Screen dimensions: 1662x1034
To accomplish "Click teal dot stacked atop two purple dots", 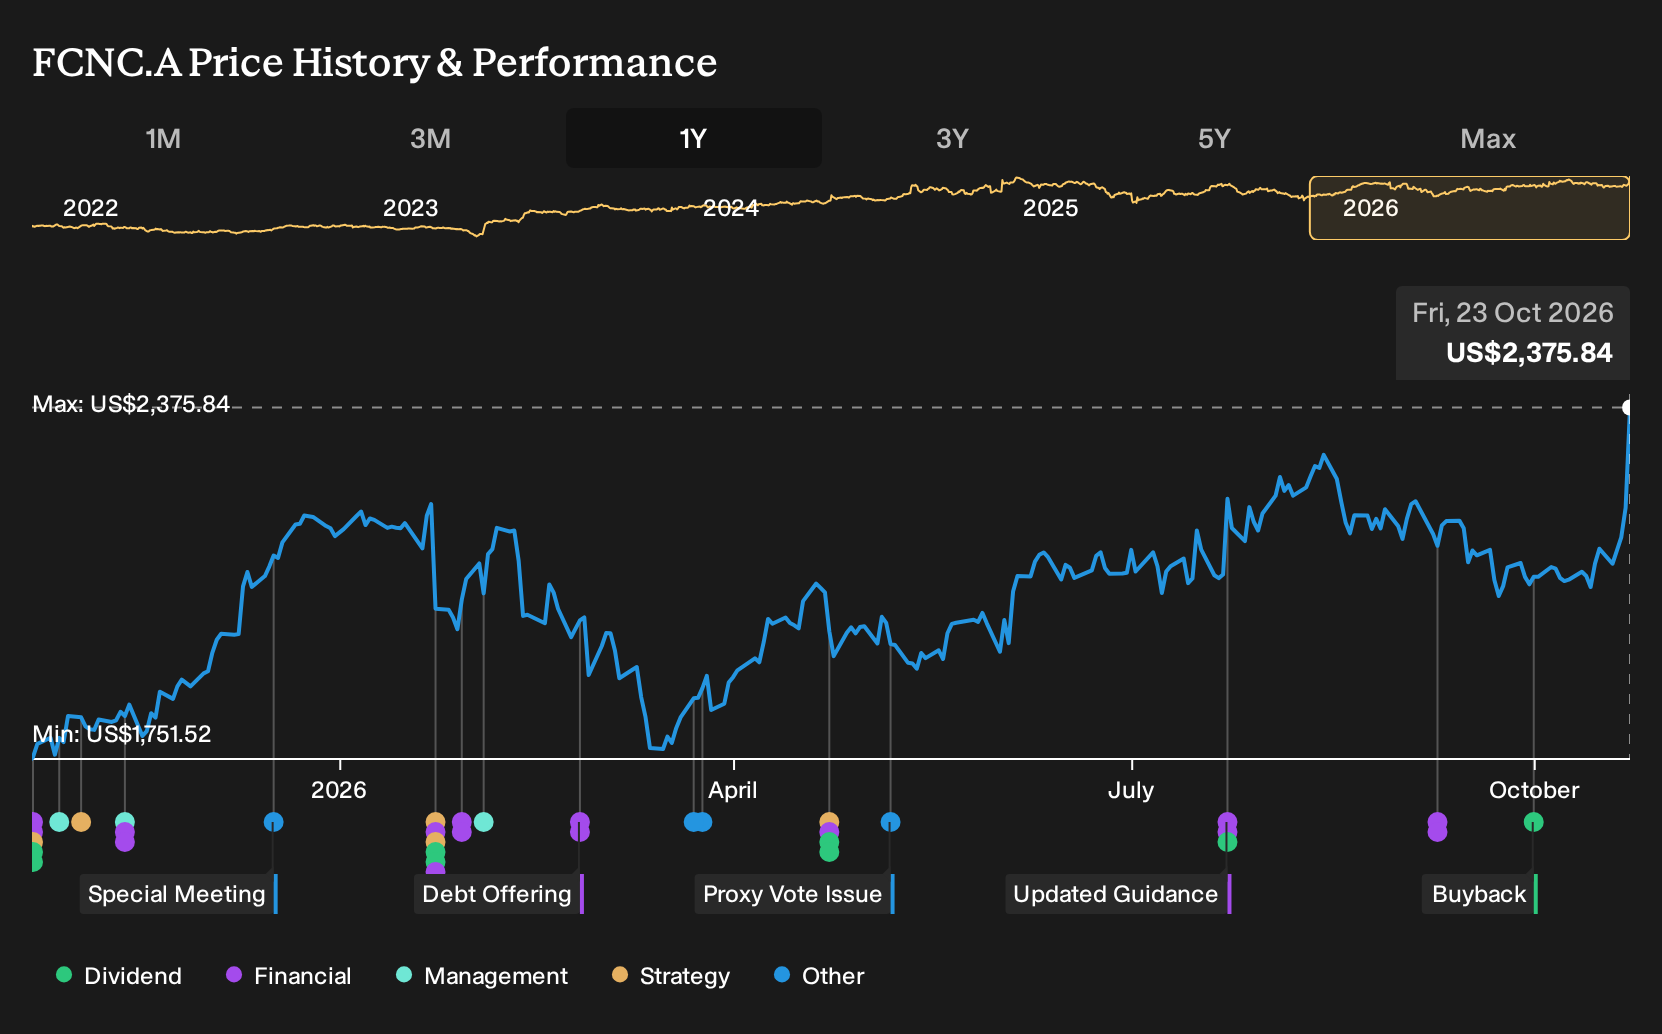I will 124,822.
